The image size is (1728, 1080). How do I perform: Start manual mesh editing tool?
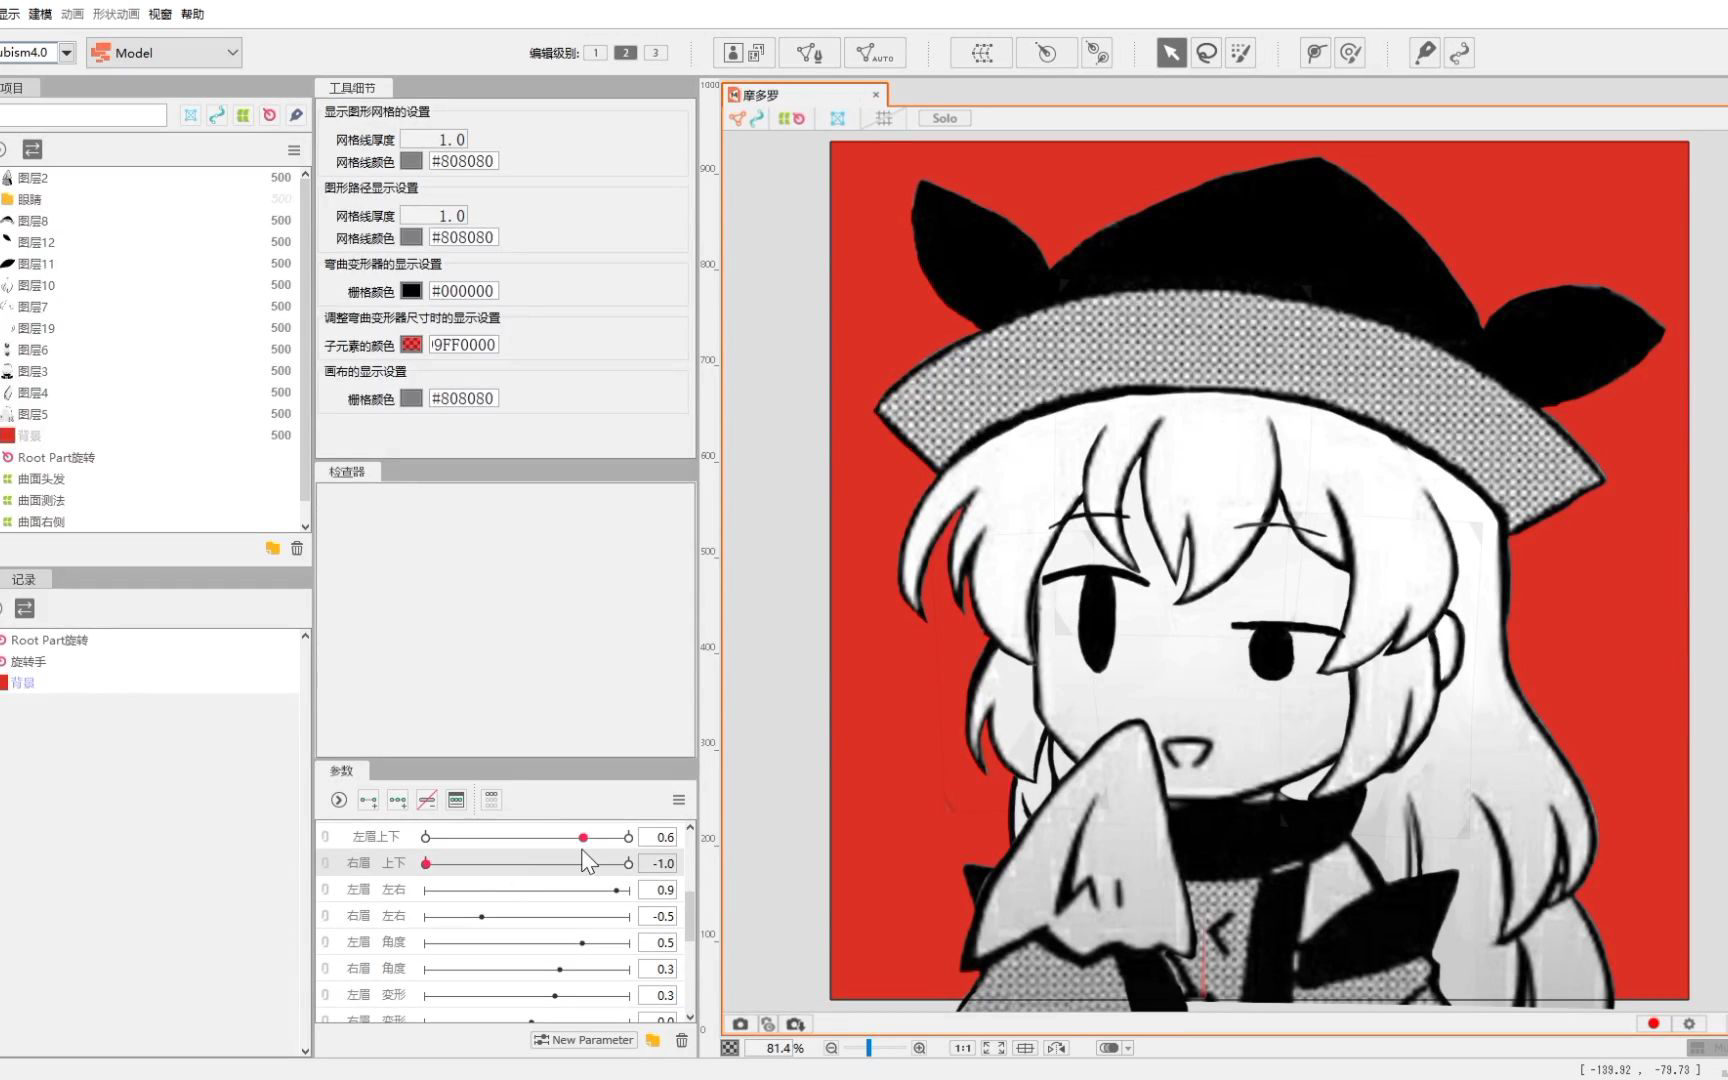pyautogui.click(x=810, y=53)
